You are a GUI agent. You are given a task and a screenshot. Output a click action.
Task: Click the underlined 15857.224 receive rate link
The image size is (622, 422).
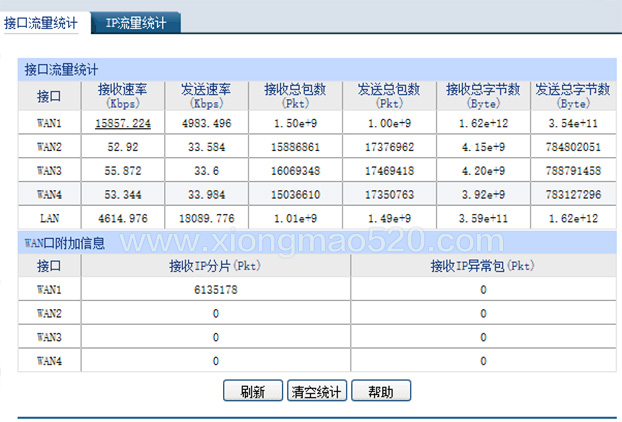[123, 123]
